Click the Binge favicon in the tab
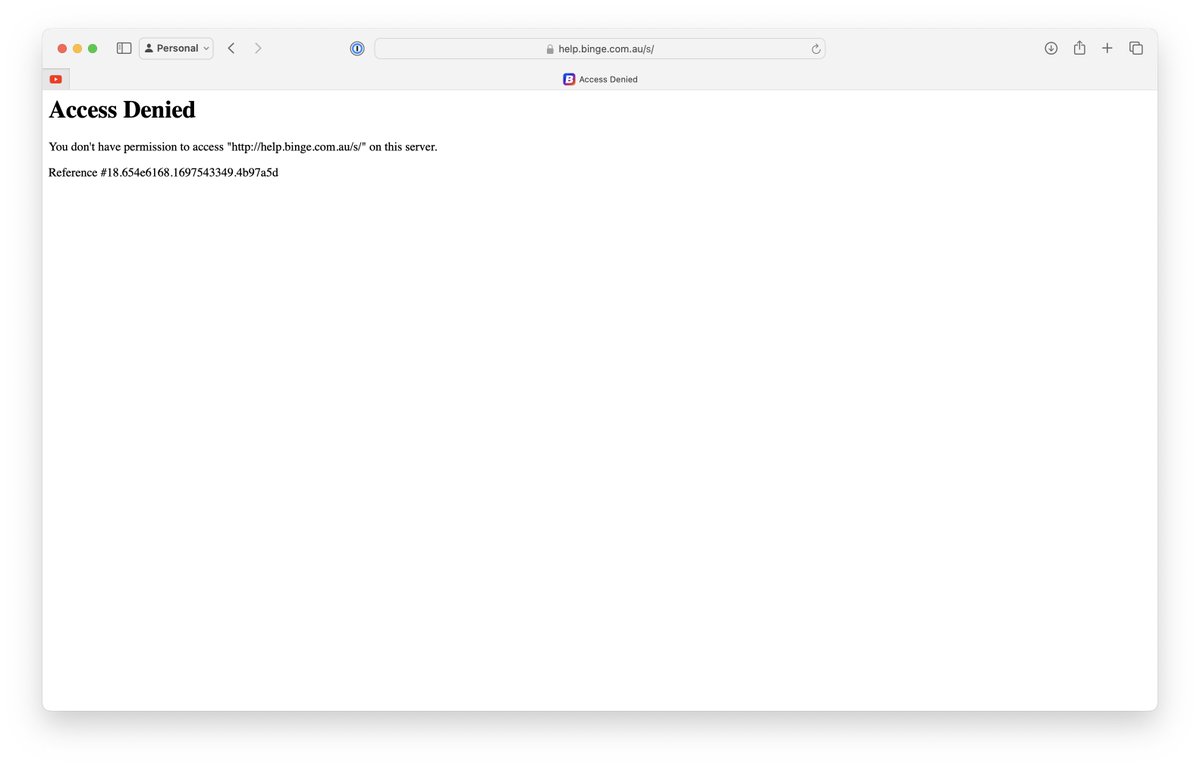Image resolution: width=1200 pixels, height=767 pixels. point(569,79)
